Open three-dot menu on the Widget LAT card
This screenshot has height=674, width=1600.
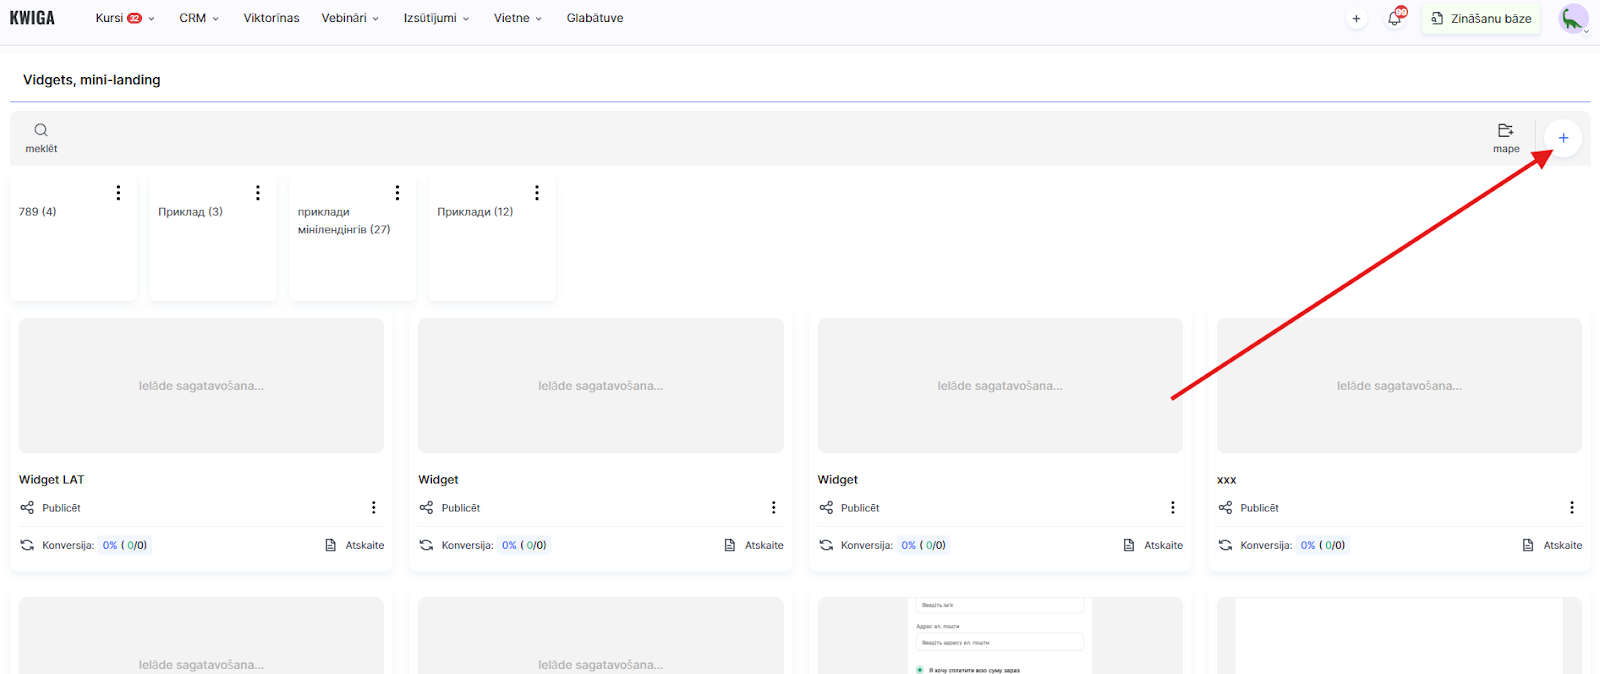(374, 508)
